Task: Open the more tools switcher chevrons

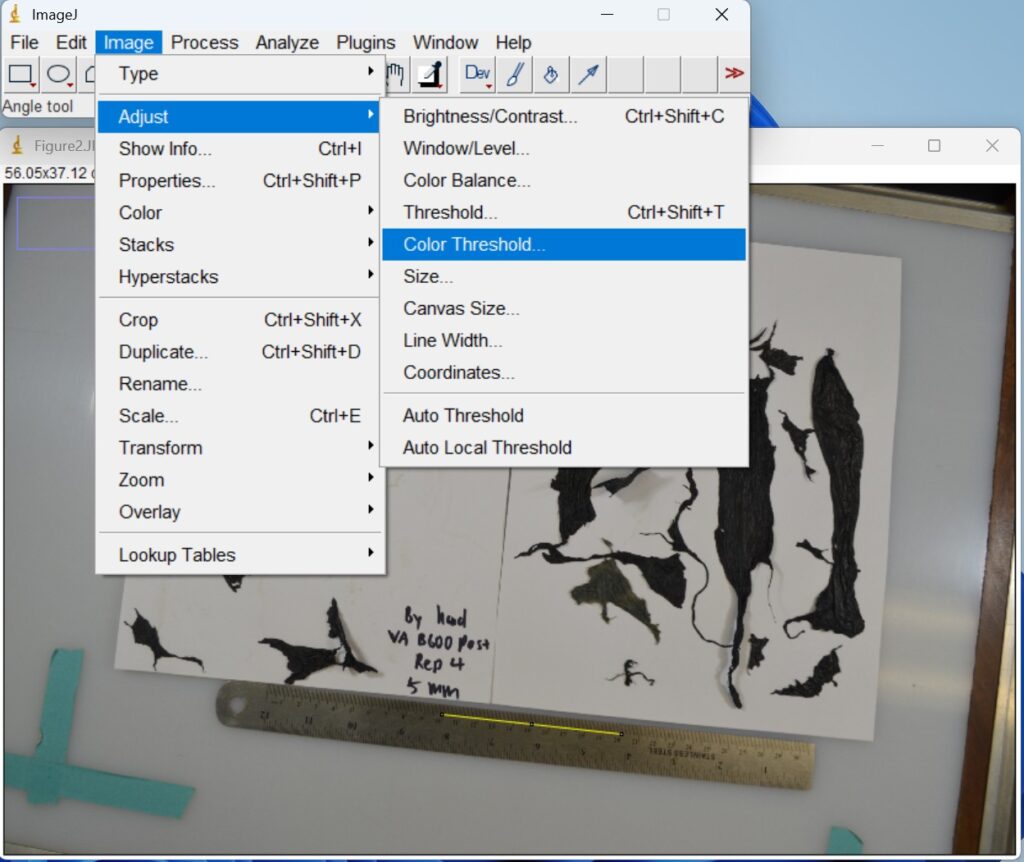Action: pyautogui.click(x=735, y=74)
